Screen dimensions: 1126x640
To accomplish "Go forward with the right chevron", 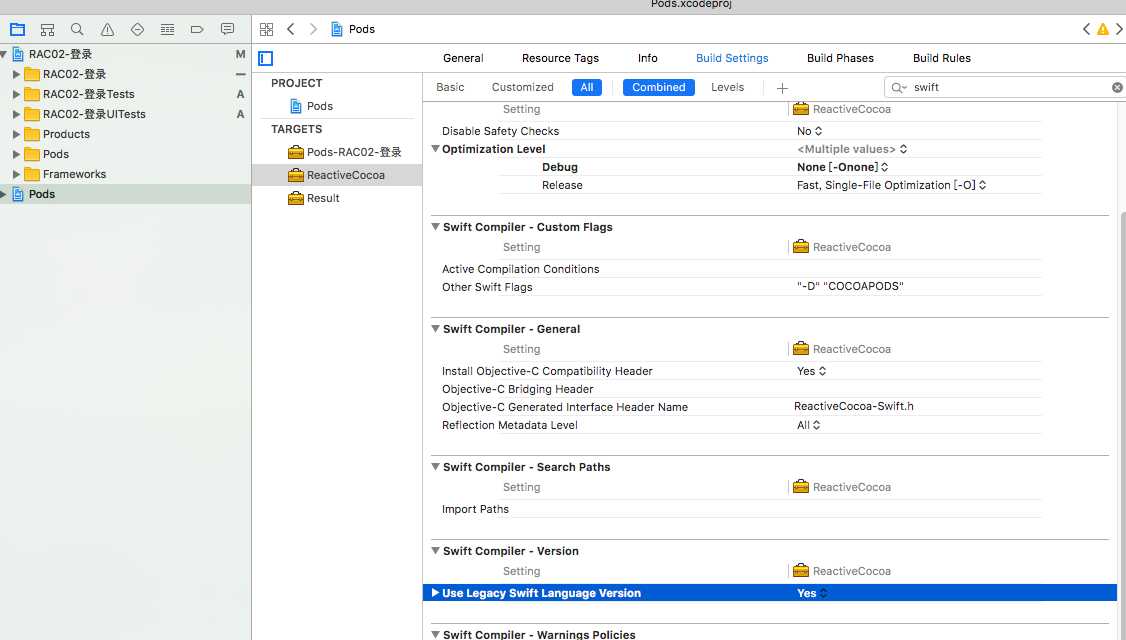I will pyautogui.click(x=313, y=29).
